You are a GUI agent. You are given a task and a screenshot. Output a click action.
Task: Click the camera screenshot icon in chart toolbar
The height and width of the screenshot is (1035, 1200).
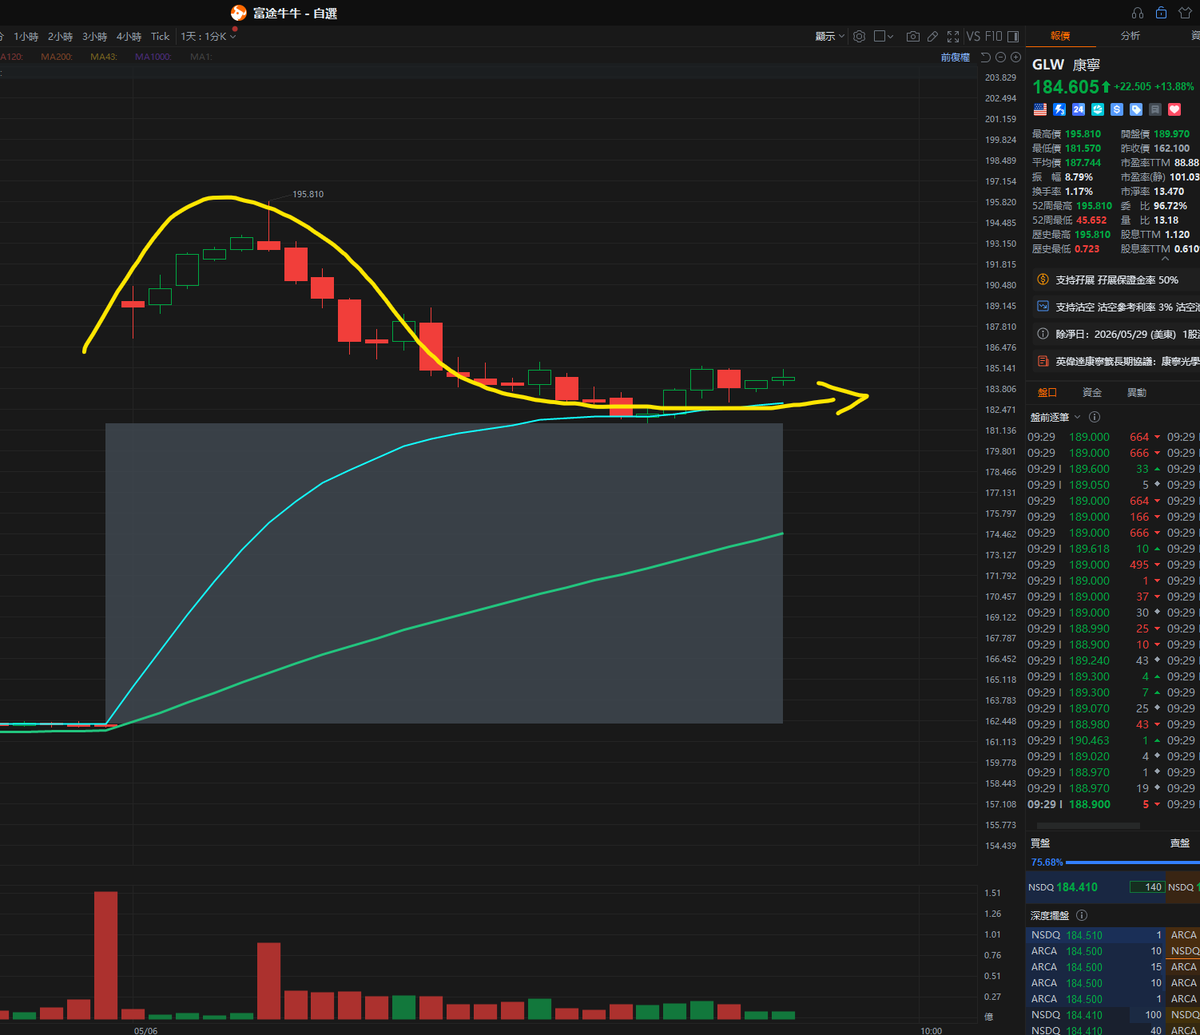pos(913,36)
